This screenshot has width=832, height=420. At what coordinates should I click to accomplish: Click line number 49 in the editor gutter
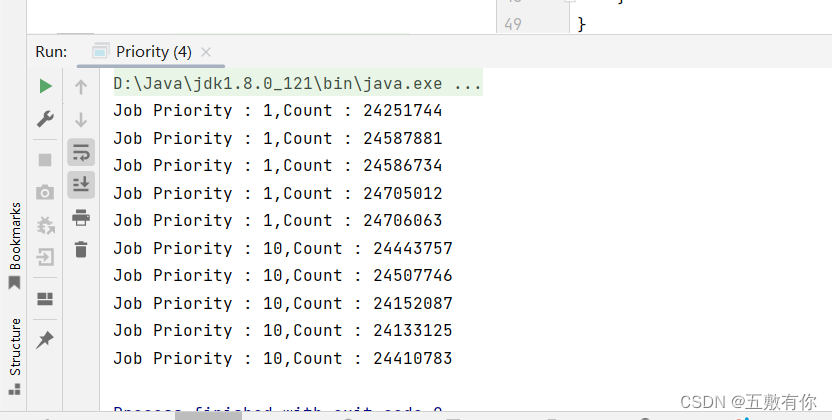tap(513, 24)
